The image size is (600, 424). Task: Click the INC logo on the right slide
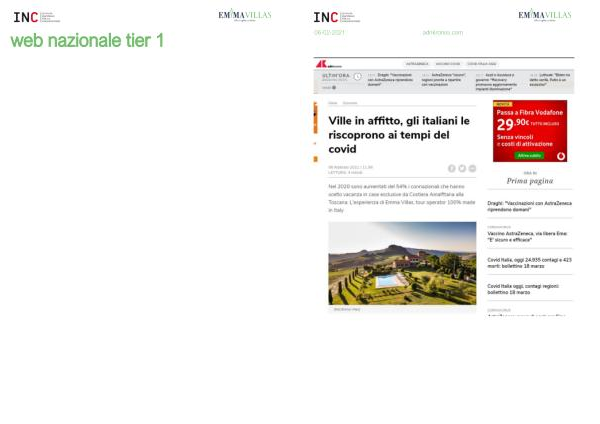[337, 17]
